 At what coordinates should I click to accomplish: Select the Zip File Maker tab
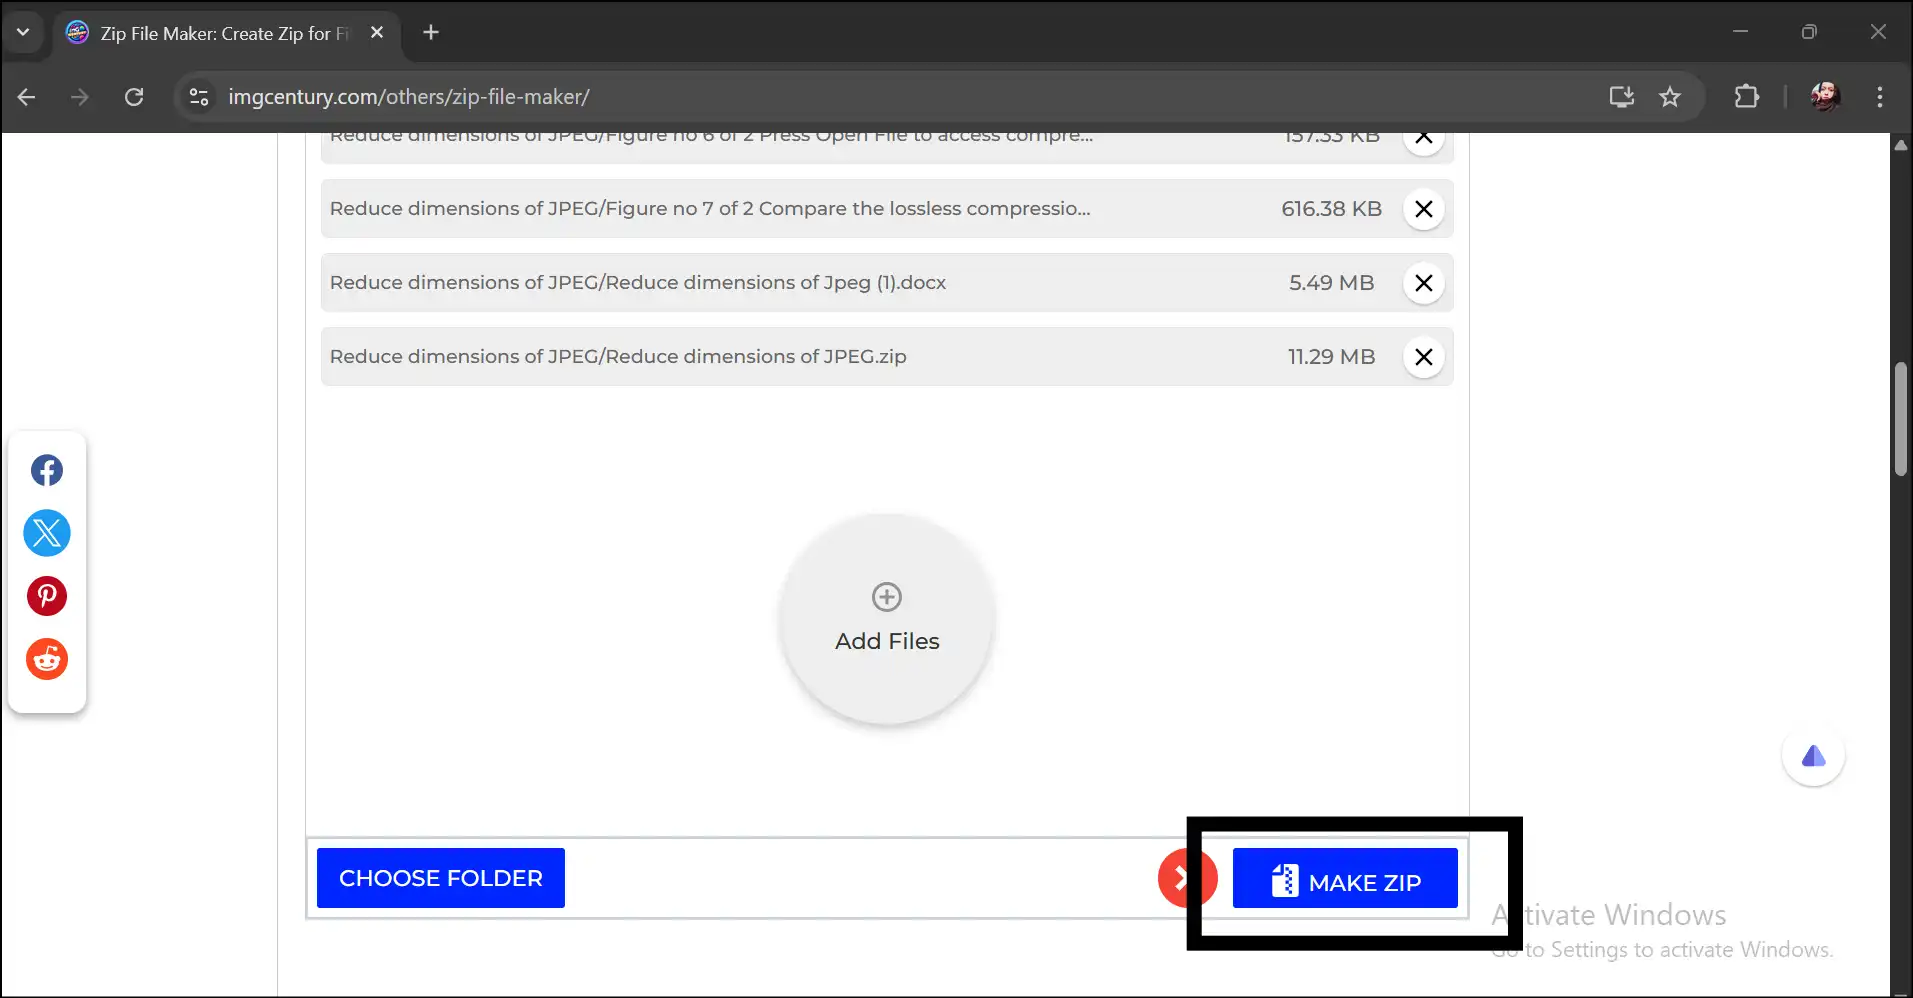click(225, 33)
